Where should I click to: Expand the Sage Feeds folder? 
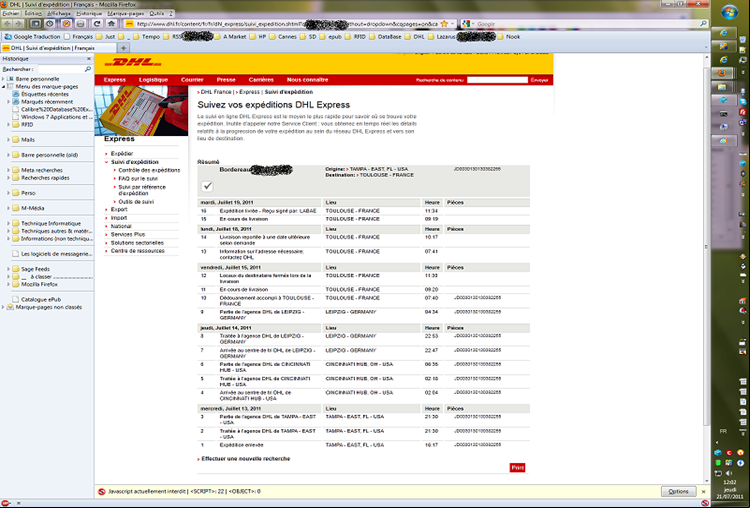coord(8,269)
